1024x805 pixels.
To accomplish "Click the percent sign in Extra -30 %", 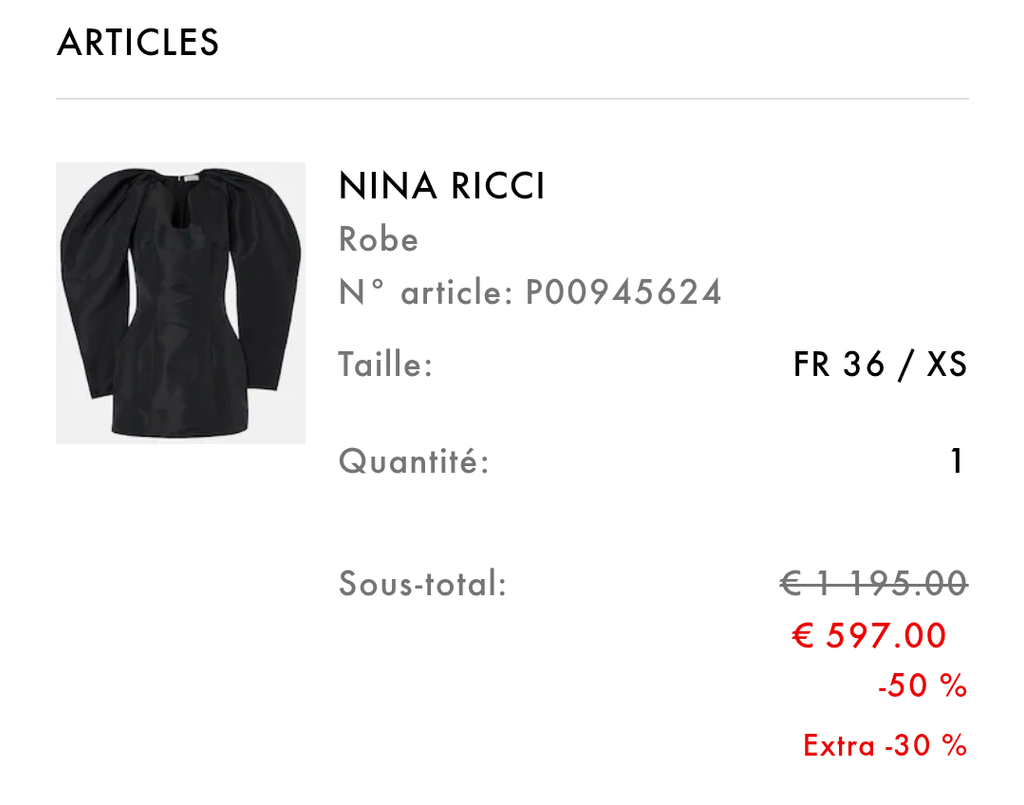I will click(956, 745).
